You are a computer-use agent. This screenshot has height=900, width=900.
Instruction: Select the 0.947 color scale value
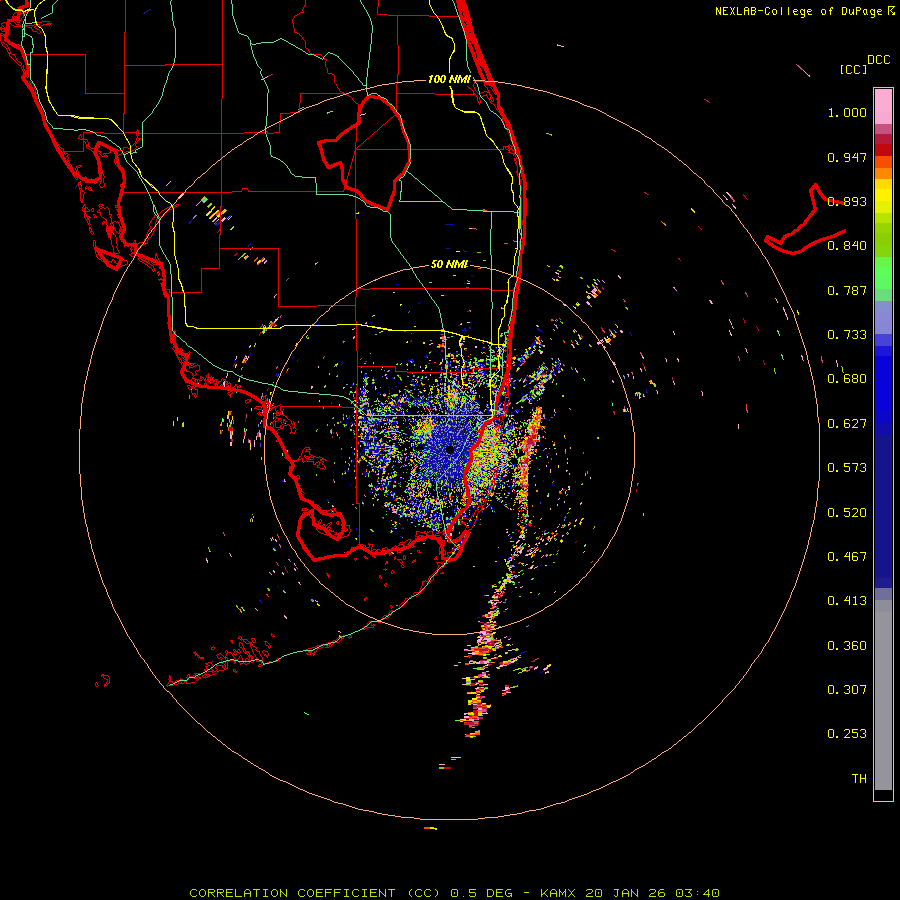pyautogui.click(x=847, y=157)
